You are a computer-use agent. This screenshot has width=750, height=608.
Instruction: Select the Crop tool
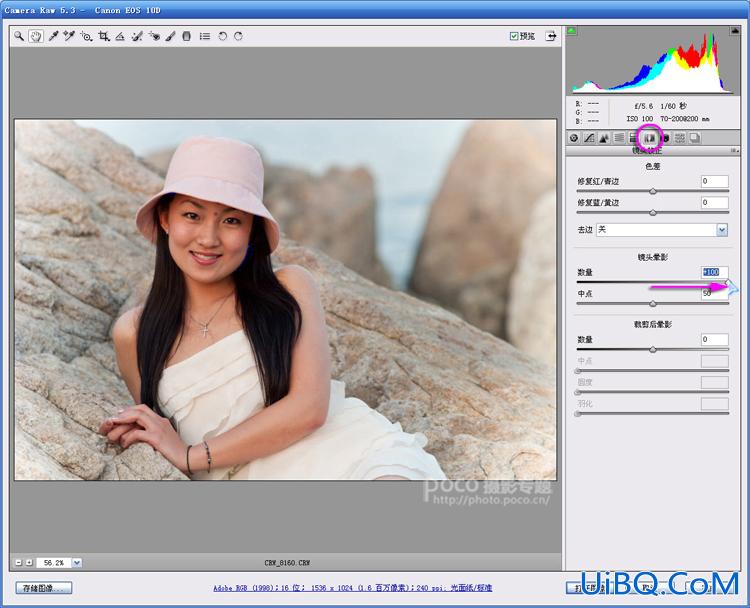103,36
